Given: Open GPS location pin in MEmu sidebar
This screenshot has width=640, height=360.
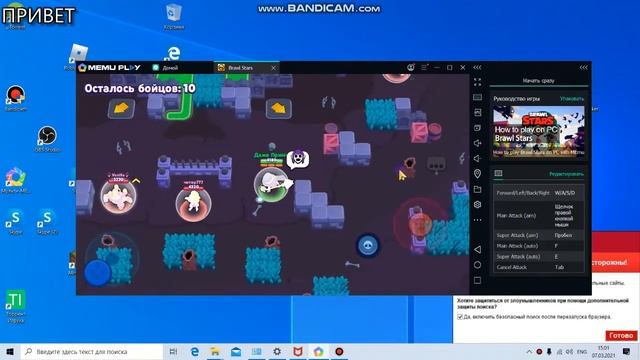Looking at the screenshot, I should click(x=477, y=174).
